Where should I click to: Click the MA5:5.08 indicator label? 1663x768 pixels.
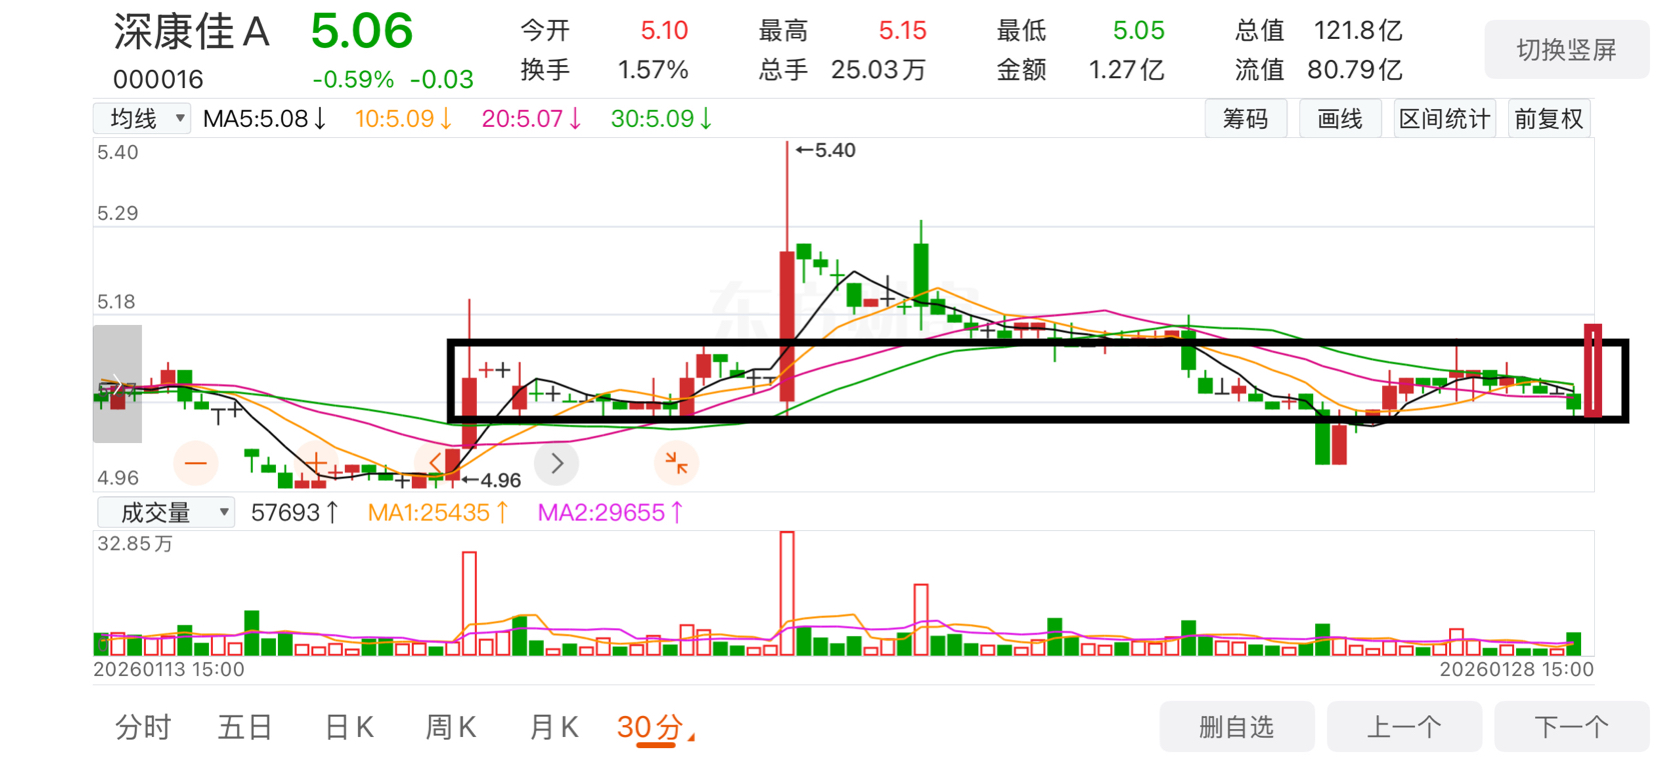pos(265,119)
